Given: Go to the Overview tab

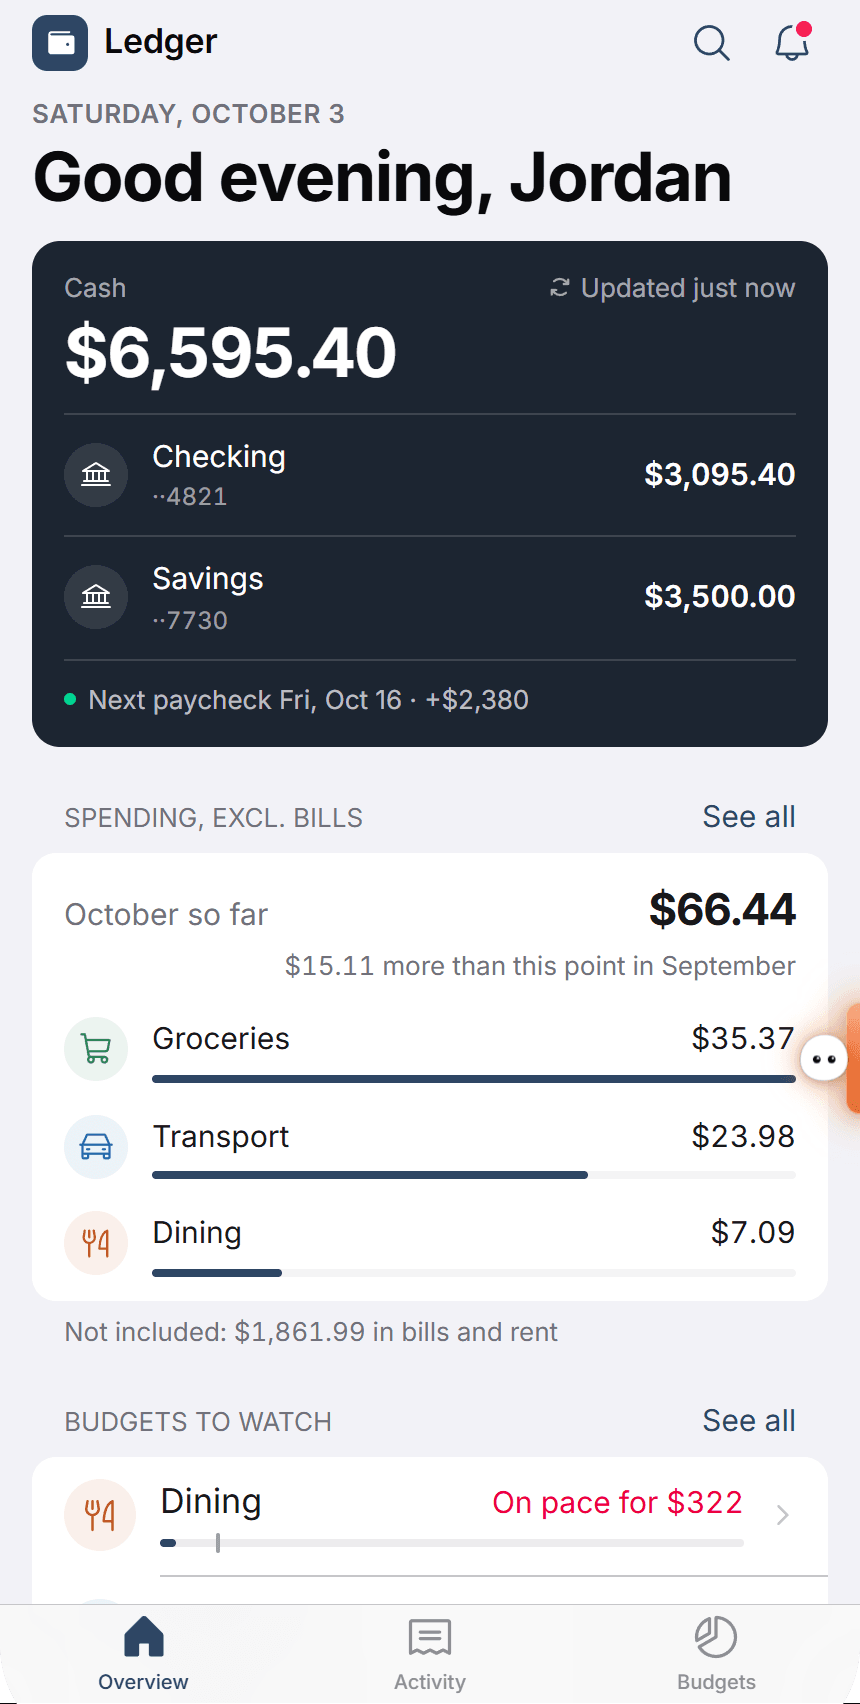Looking at the screenshot, I should click(143, 1654).
